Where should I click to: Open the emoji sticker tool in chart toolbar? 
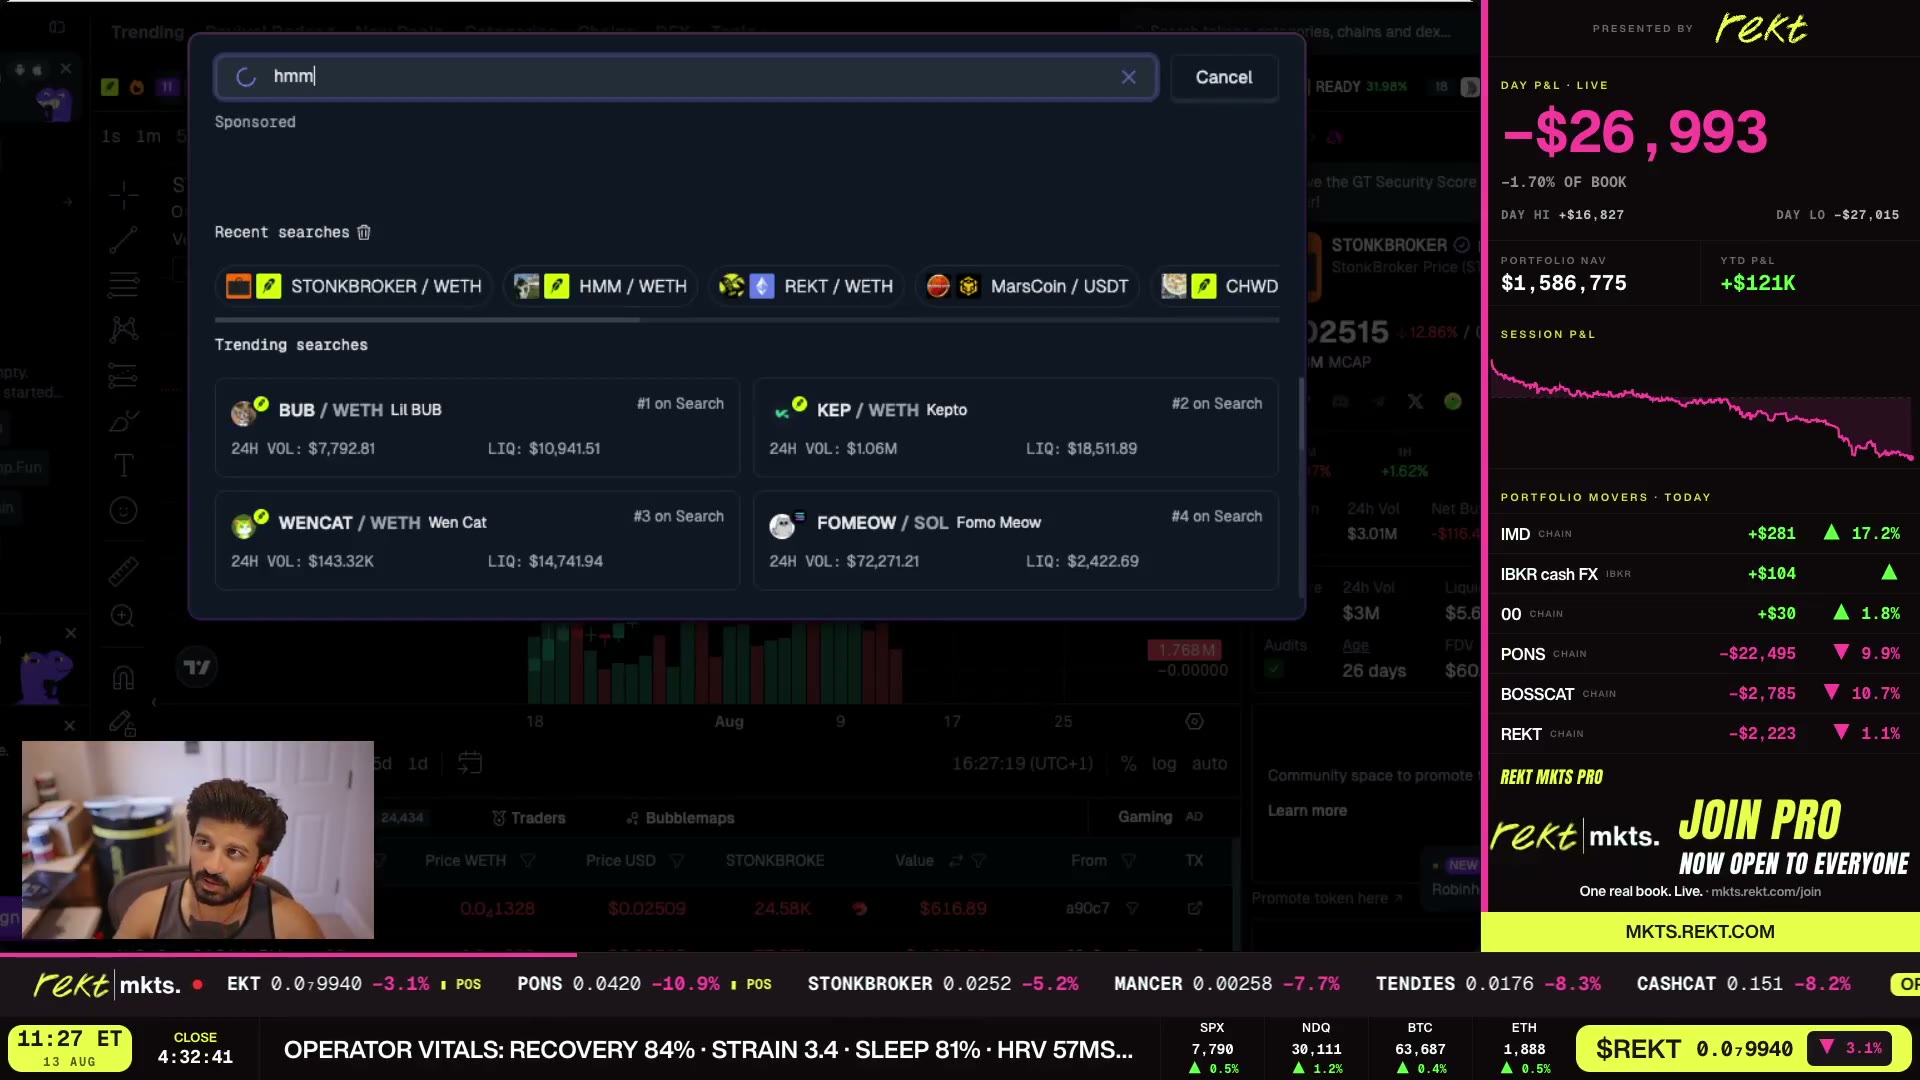[124, 511]
